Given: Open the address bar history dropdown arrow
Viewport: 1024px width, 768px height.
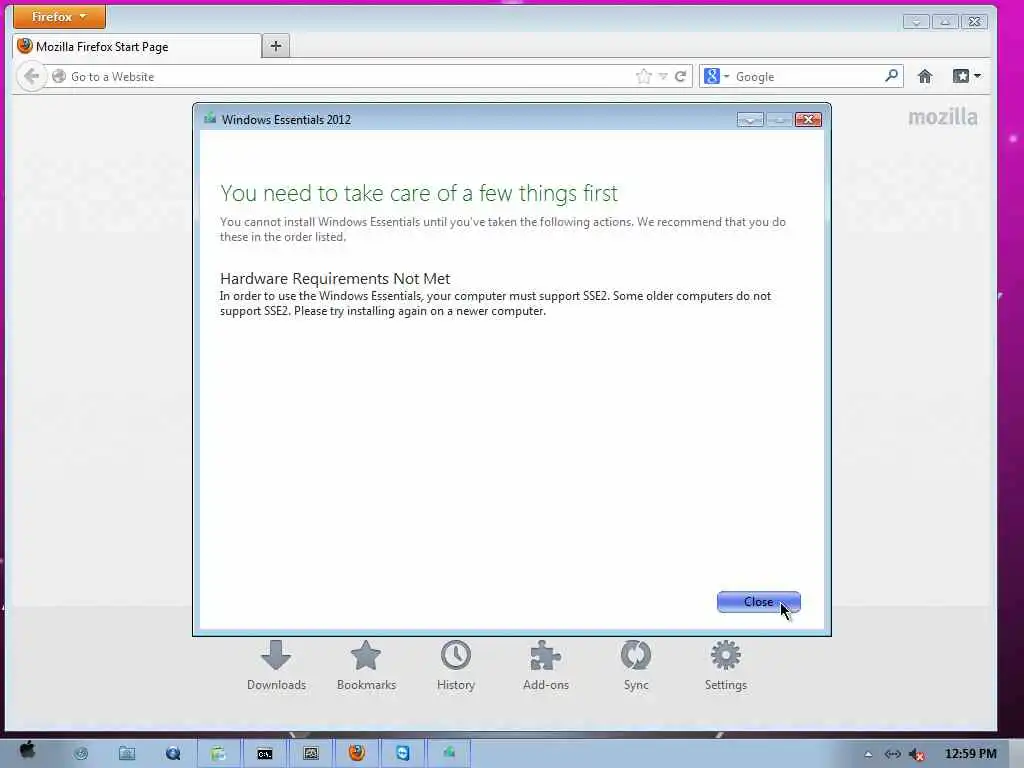Looking at the screenshot, I should [663, 76].
